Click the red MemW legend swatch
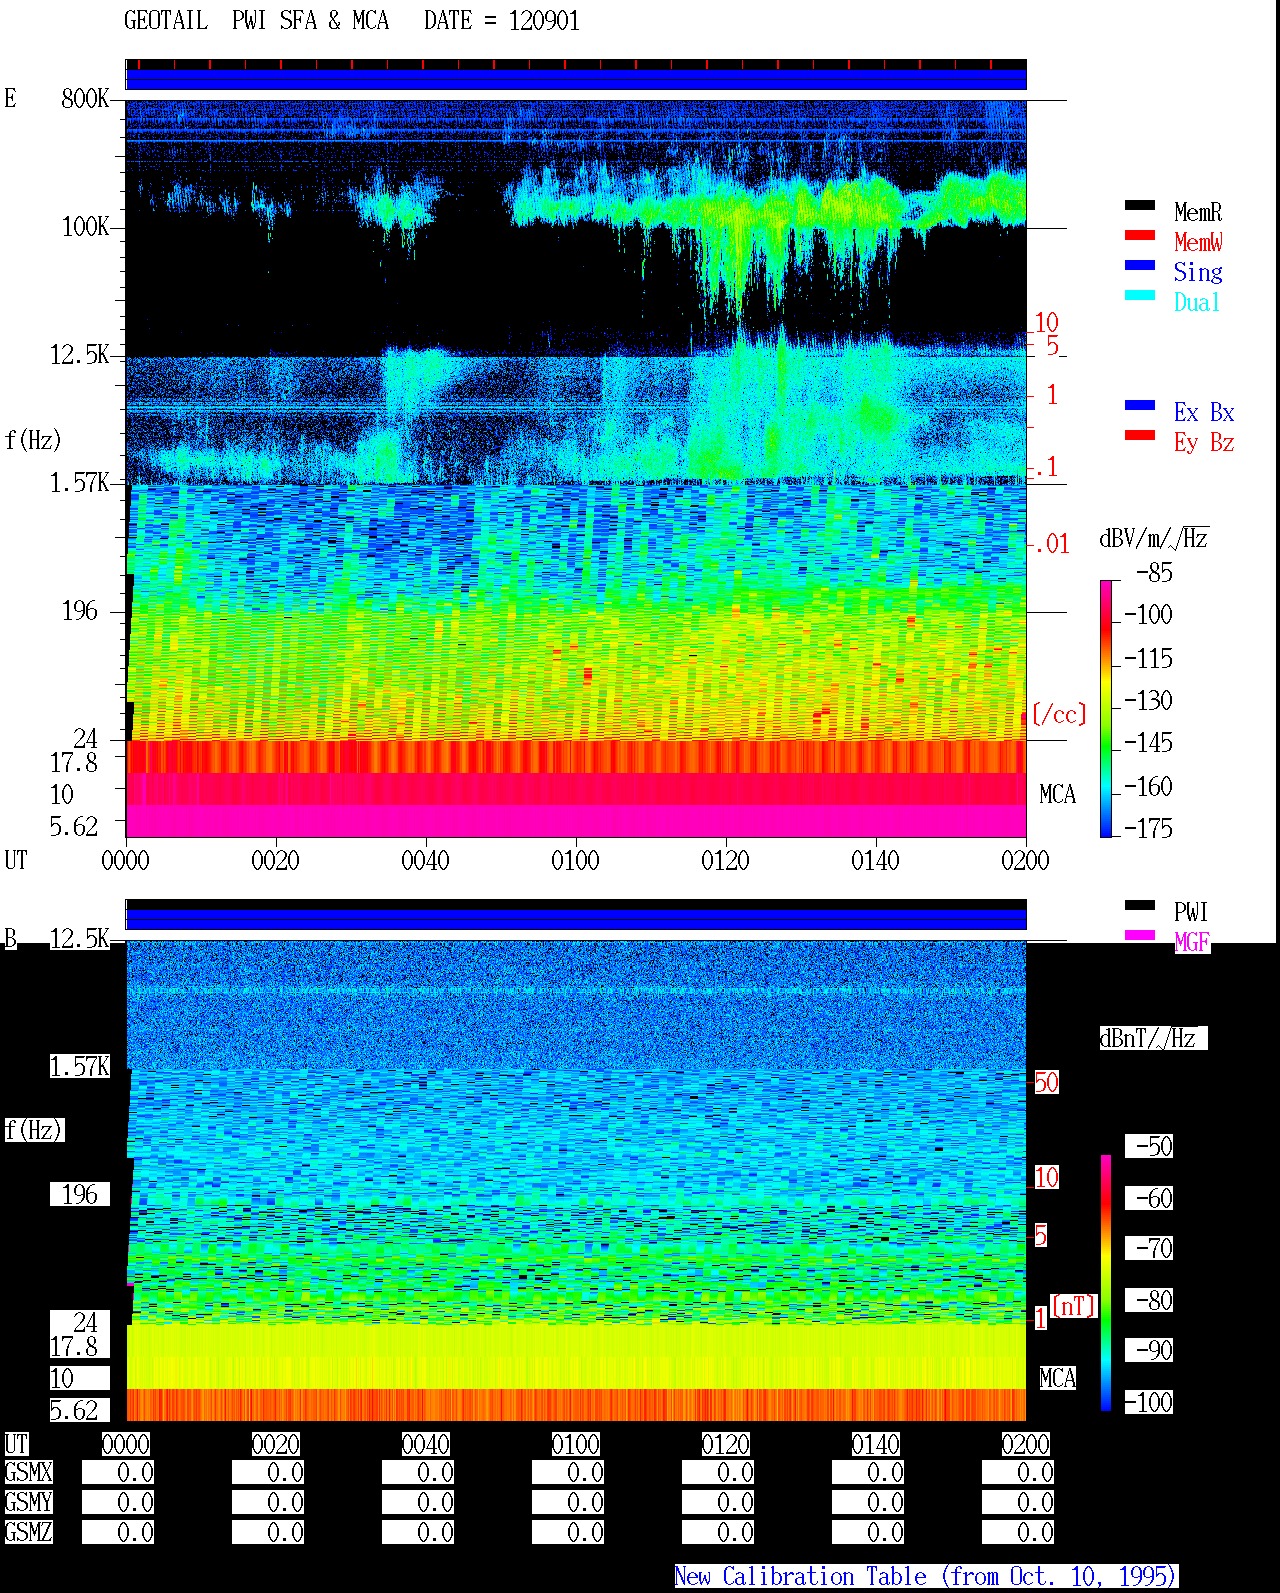Viewport: 1280px width, 1593px height. [1140, 236]
